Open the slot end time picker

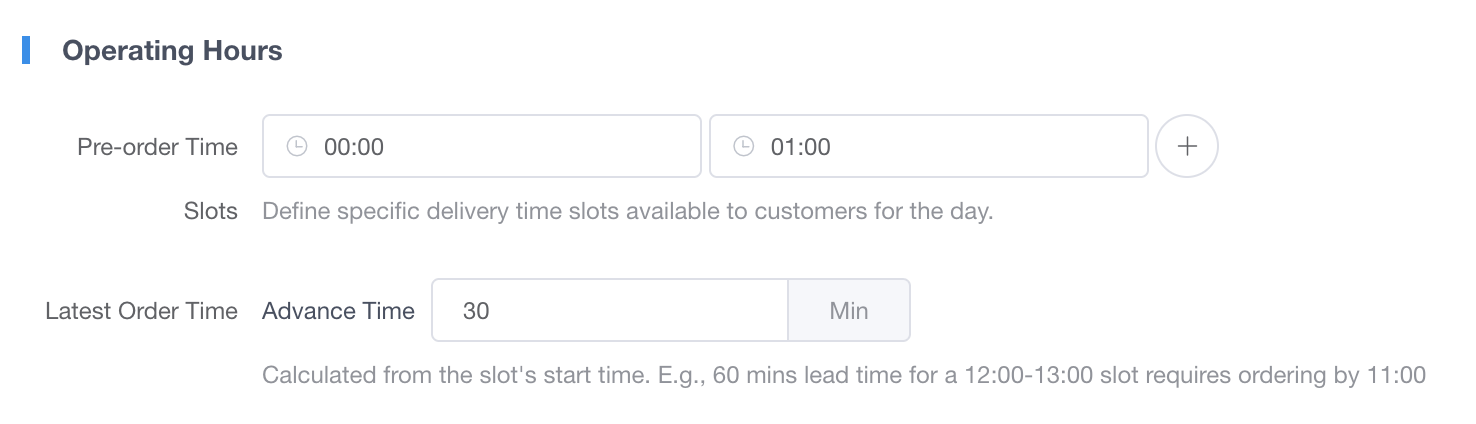945,147
